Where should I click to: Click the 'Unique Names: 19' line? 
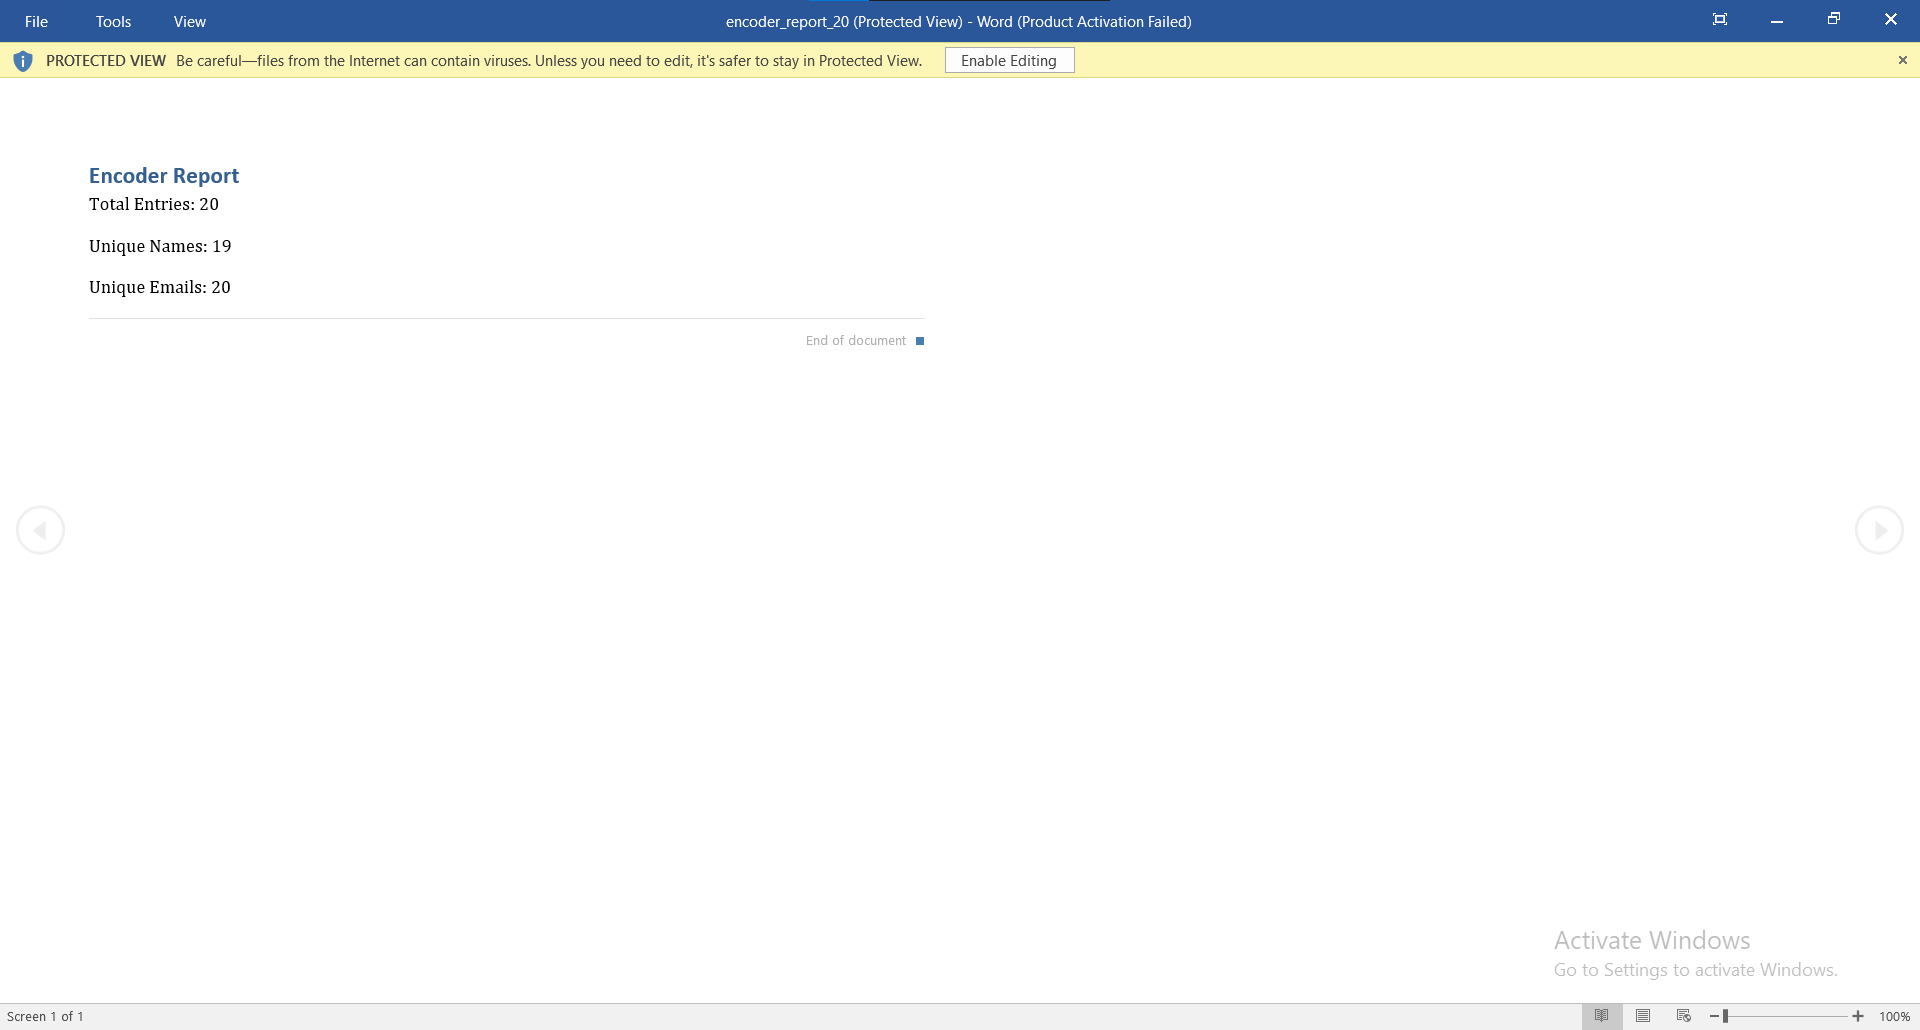(x=160, y=246)
